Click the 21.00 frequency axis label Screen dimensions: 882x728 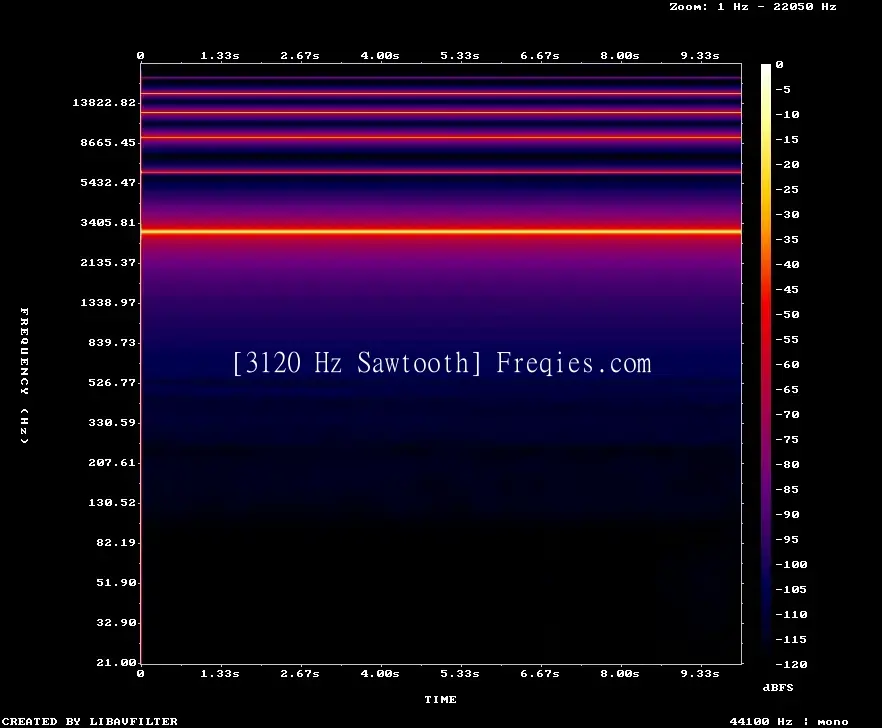tap(116, 662)
